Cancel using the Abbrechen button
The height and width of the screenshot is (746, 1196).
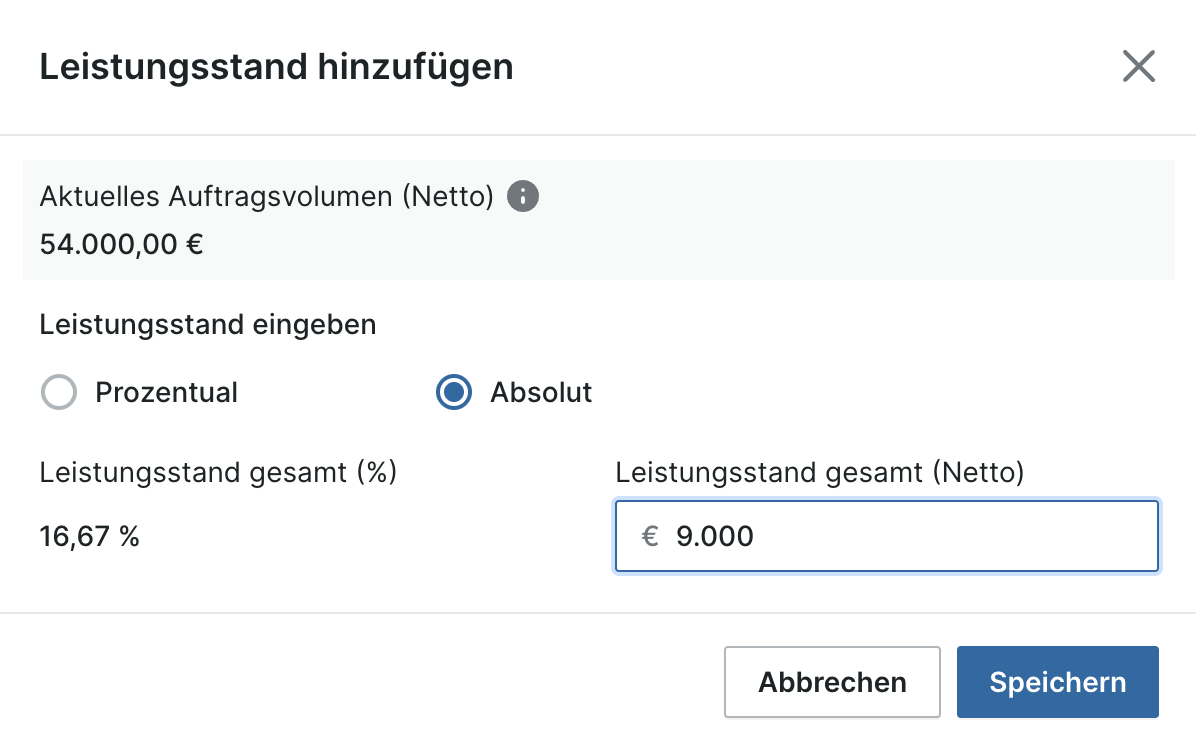(x=832, y=682)
